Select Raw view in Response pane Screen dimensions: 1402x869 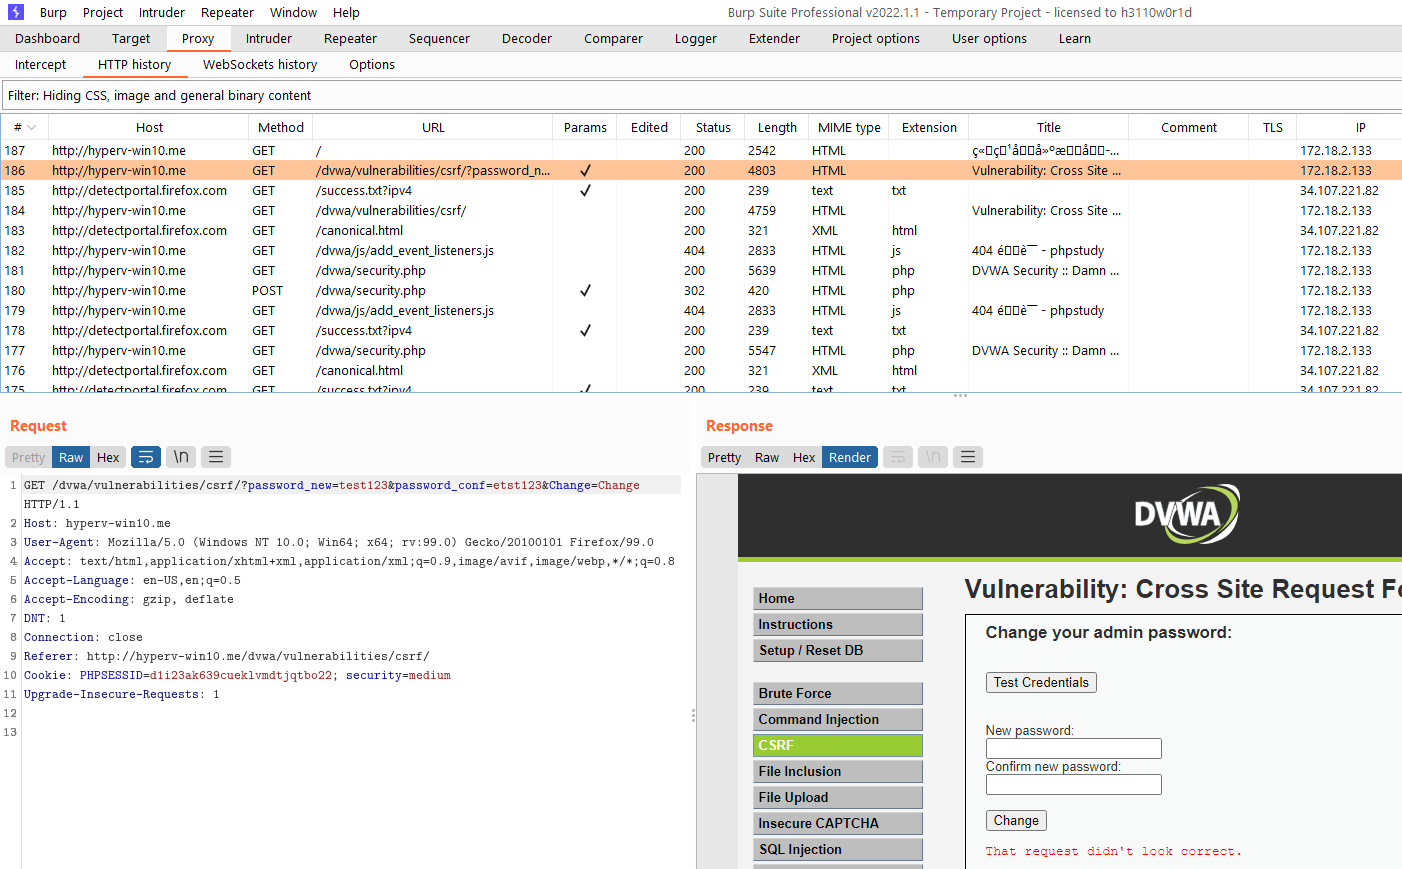coord(767,457)
